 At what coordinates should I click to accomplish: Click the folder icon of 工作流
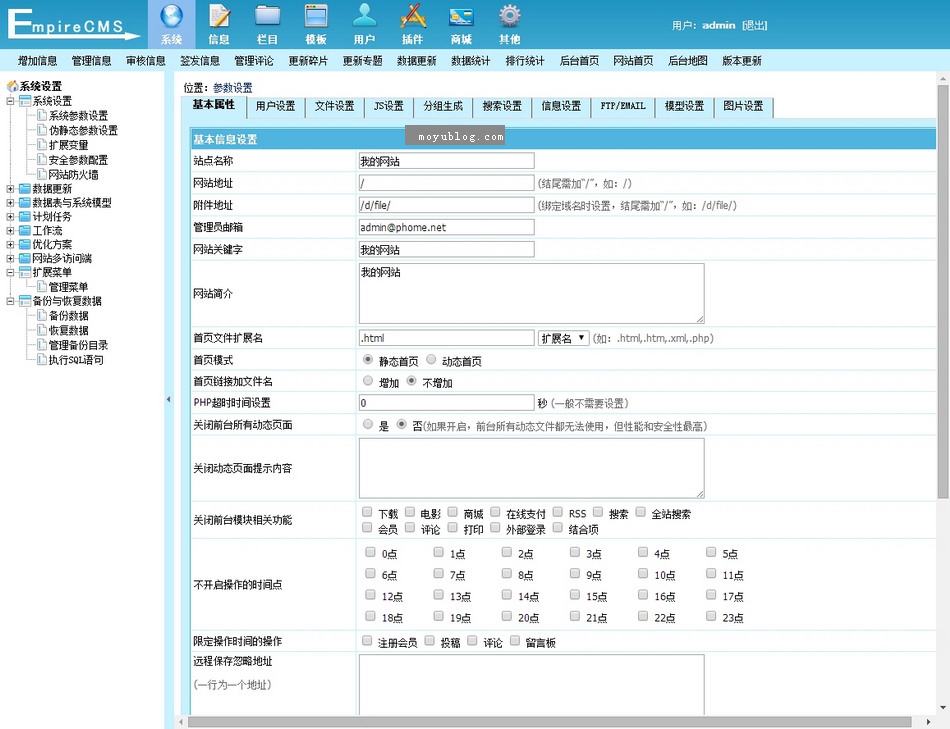(25, 230)
